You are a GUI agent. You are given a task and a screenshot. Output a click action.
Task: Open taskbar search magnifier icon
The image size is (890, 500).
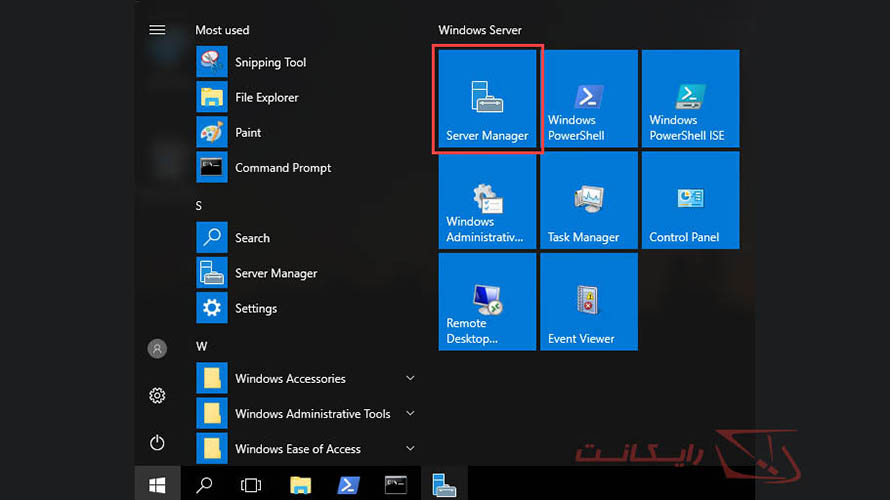pyautogui.click(x=204, y=485)
